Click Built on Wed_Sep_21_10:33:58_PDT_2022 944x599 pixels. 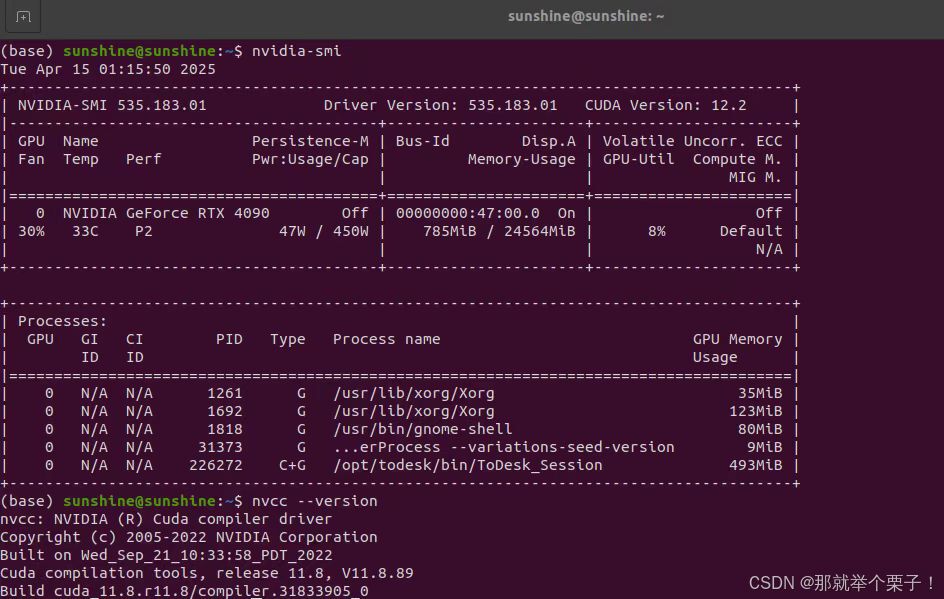(x=166, y=556)
